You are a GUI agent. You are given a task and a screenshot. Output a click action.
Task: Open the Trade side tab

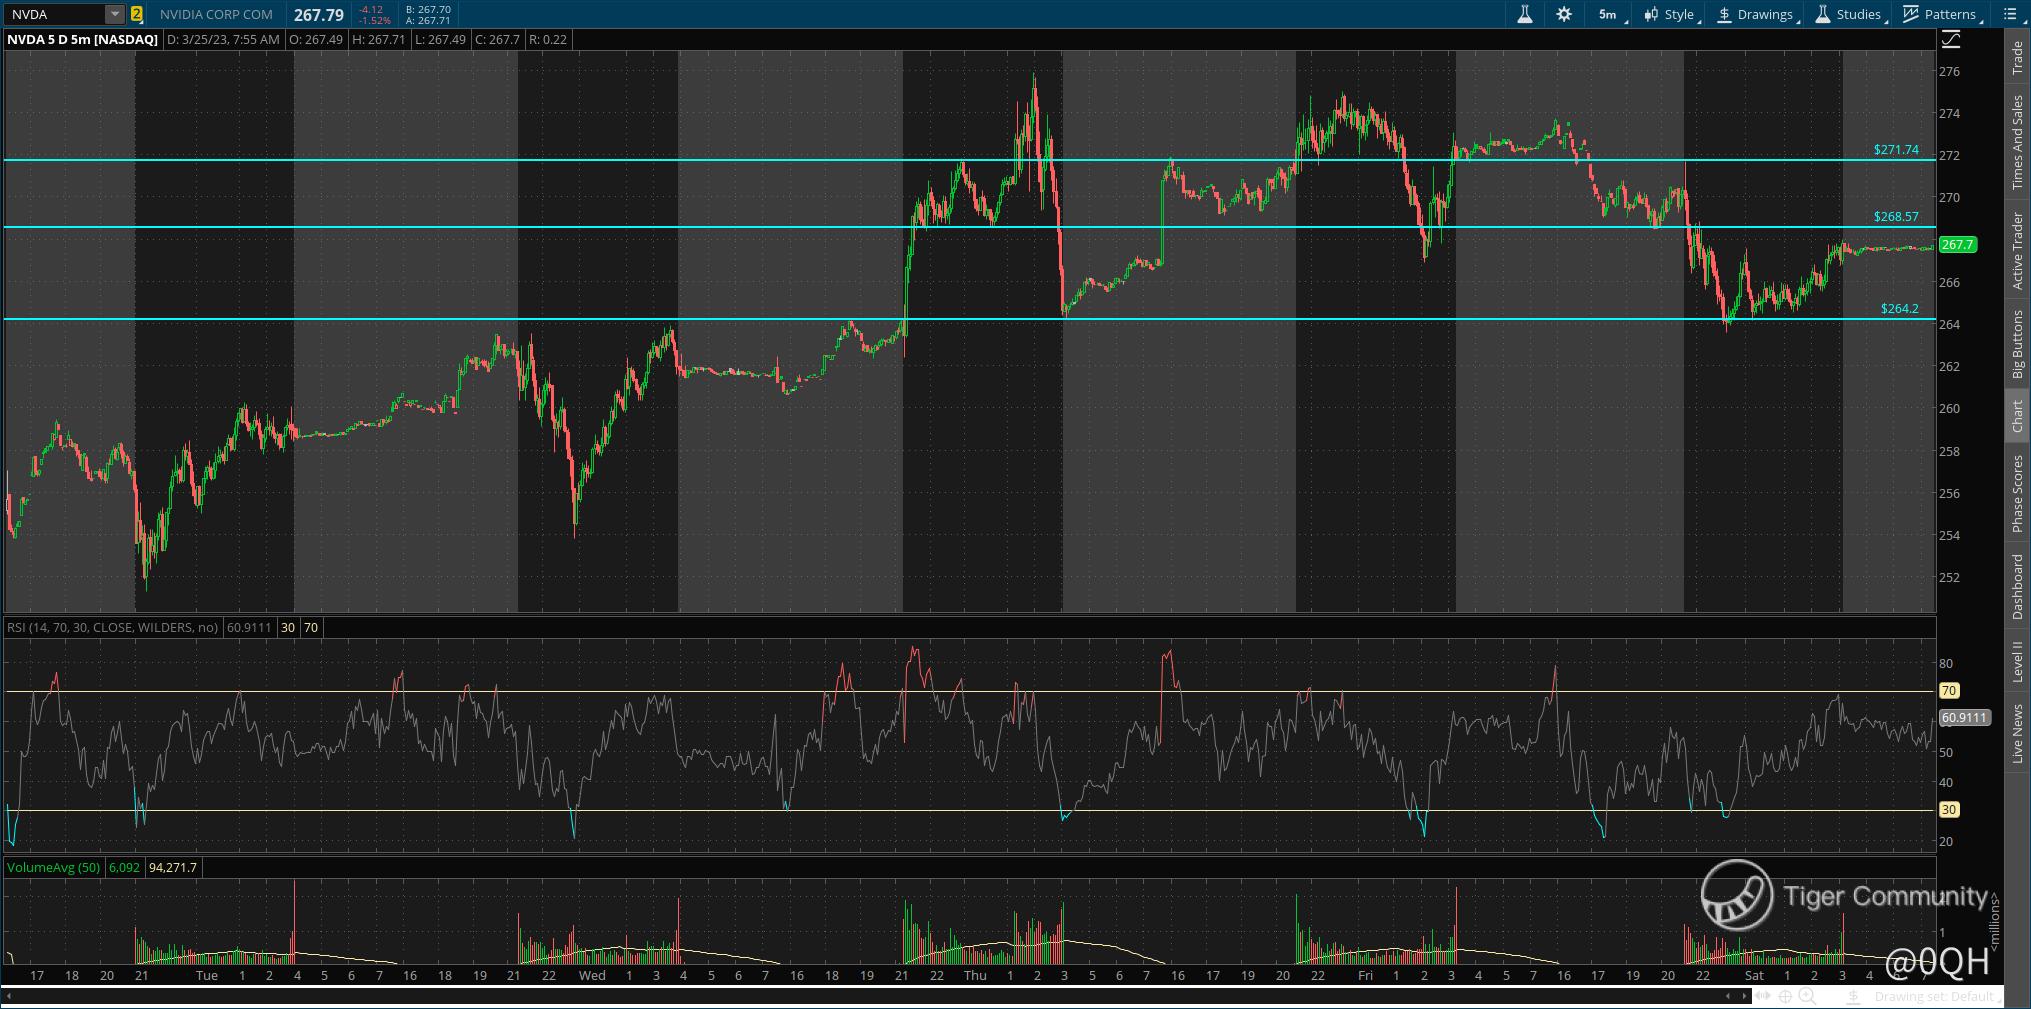2017,58
